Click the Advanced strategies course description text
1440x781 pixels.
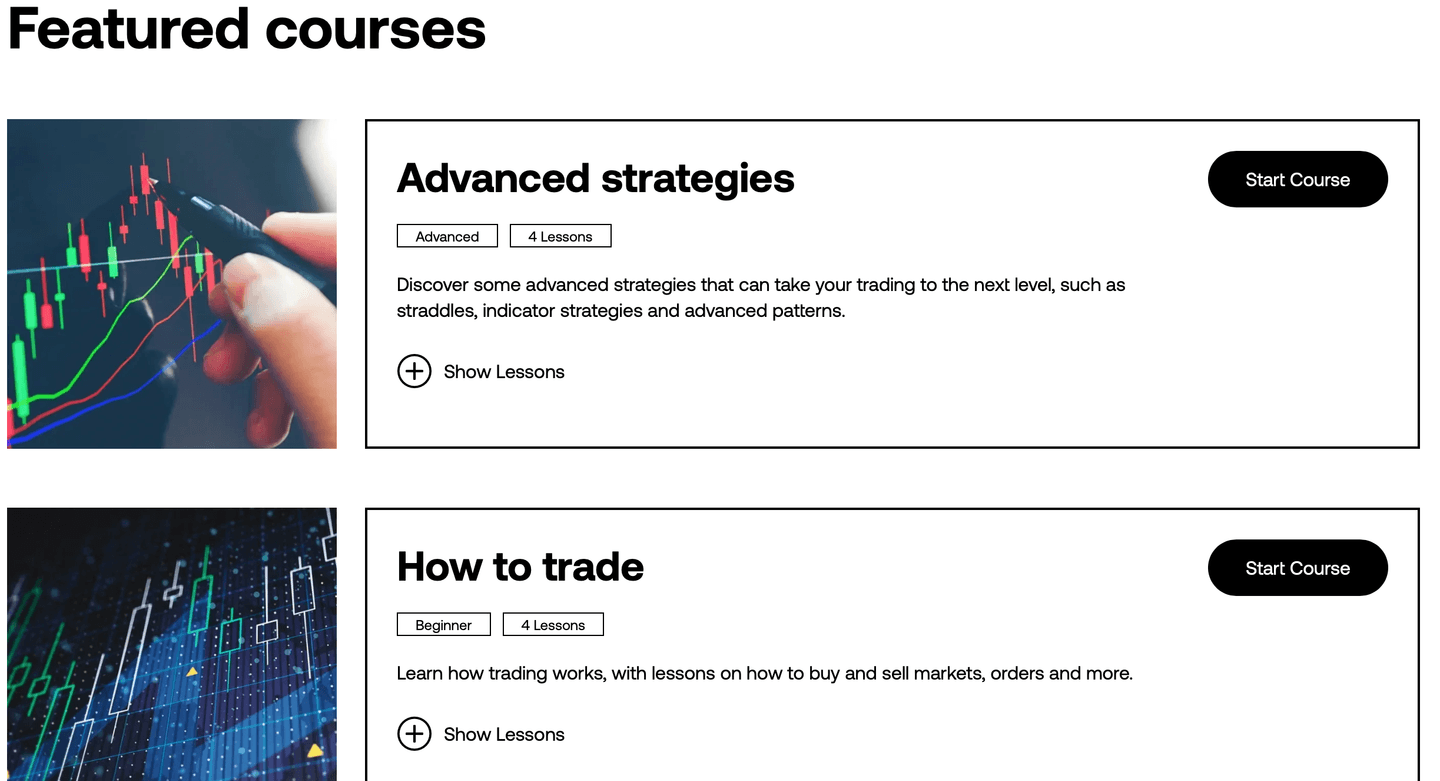coord(760,297)
